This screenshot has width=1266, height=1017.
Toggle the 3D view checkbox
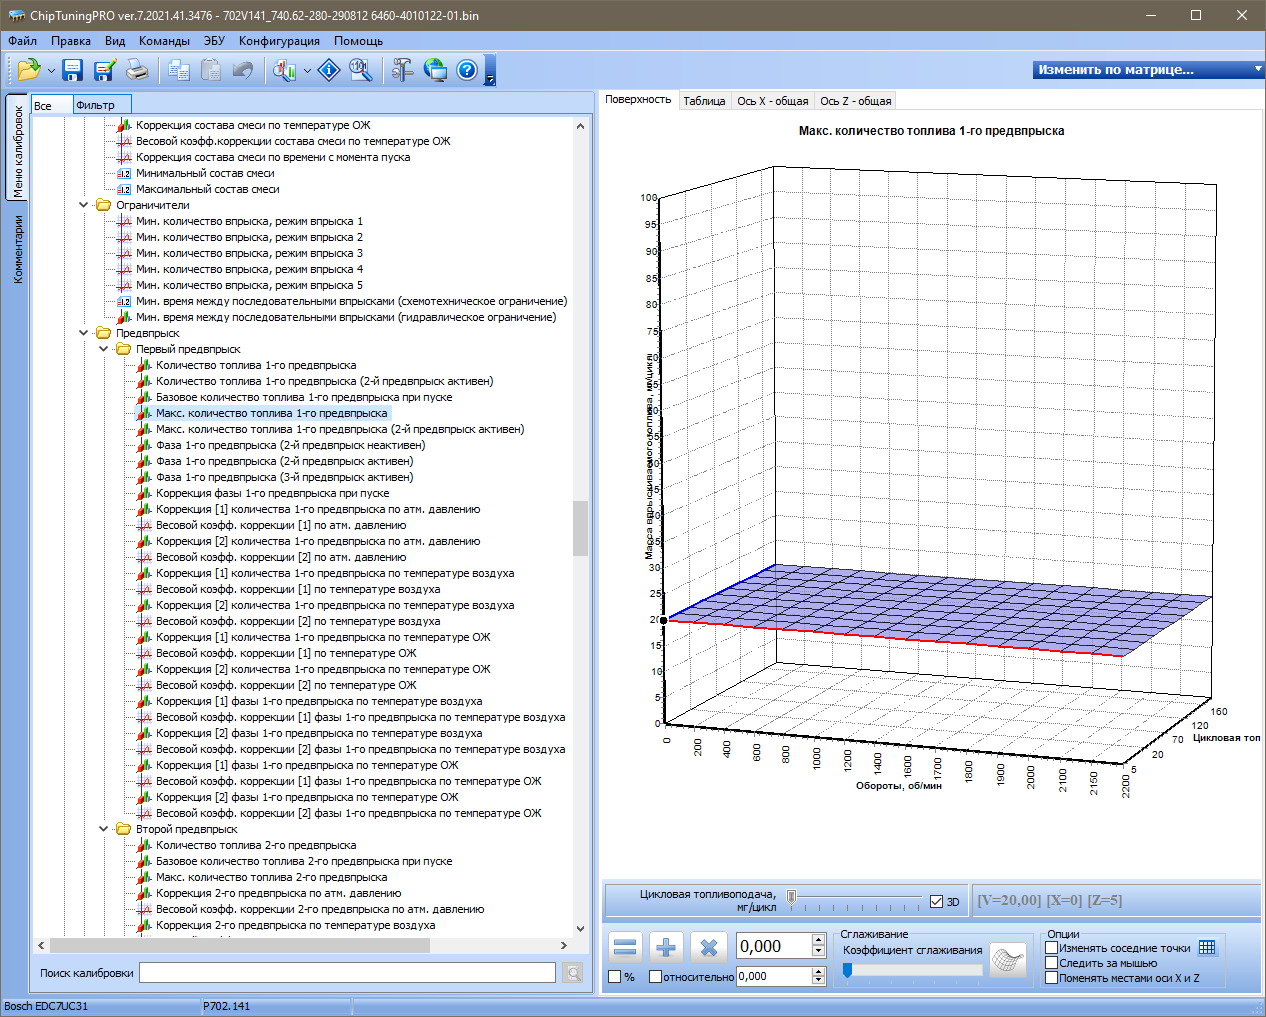coord(936,901)
